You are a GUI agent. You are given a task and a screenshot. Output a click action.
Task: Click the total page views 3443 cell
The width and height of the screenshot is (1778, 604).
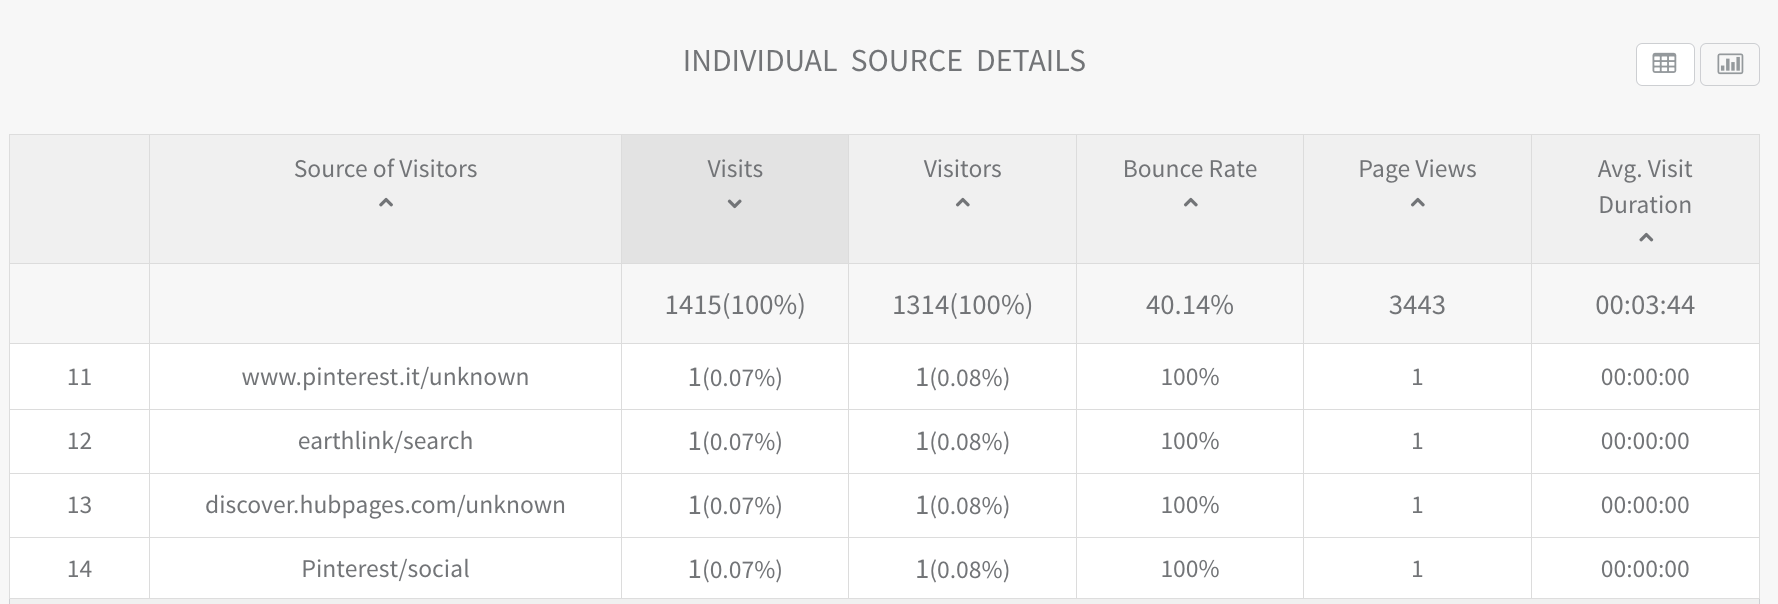[1417, 305]
